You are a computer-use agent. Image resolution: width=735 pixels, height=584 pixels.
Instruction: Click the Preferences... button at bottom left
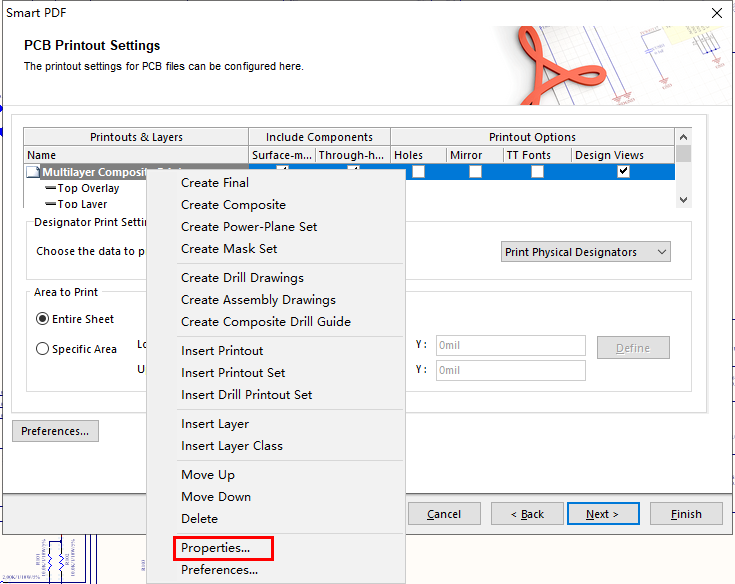(x=55, y=431)
